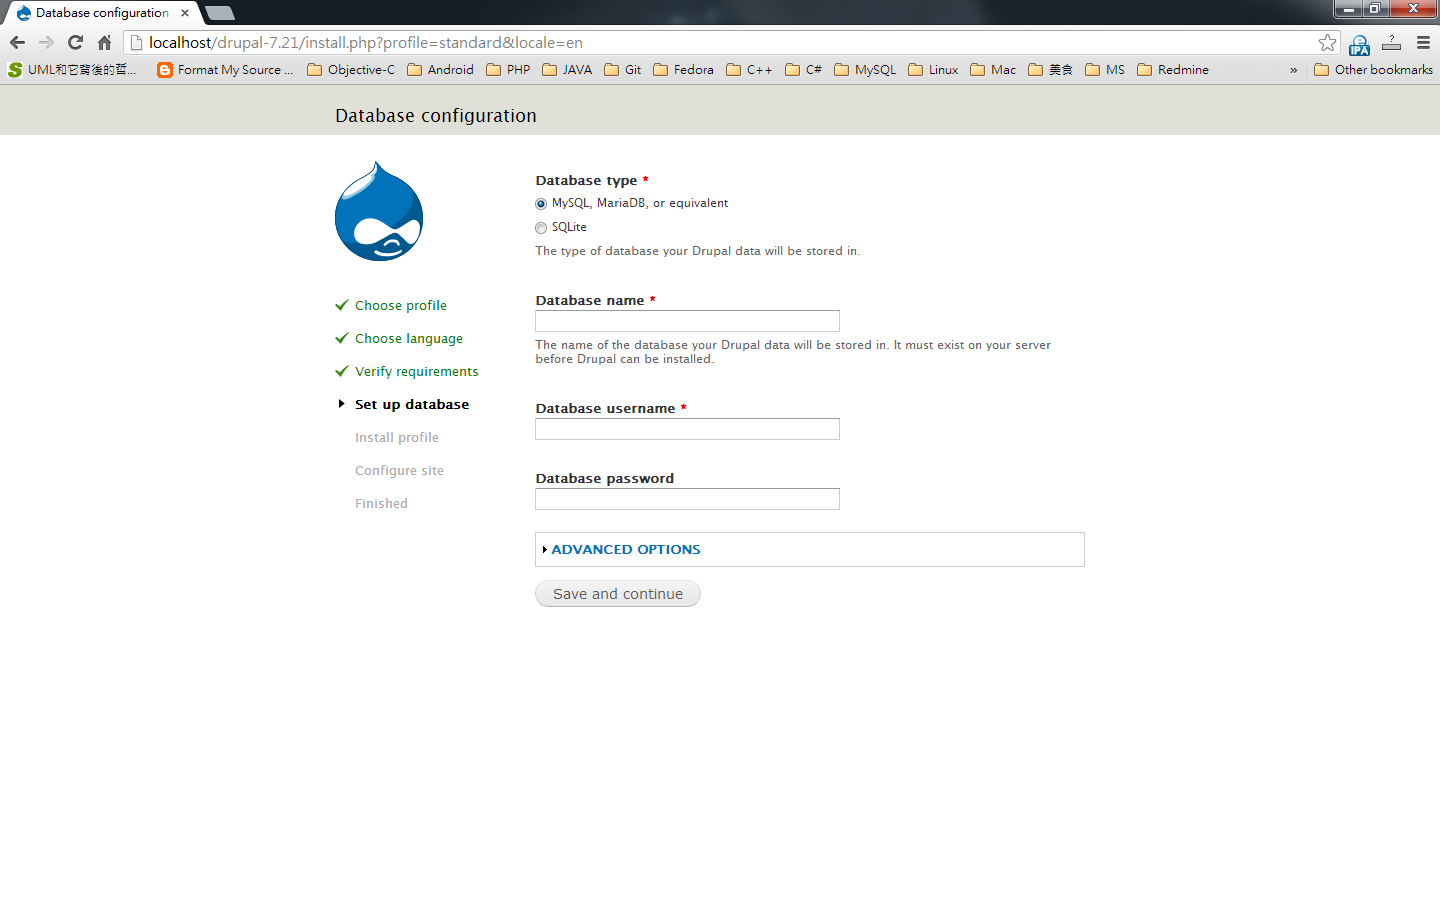Show hidden bookmarks with the double chevron
Viewport: 1440px width, 900px height.
[1293, 70]
